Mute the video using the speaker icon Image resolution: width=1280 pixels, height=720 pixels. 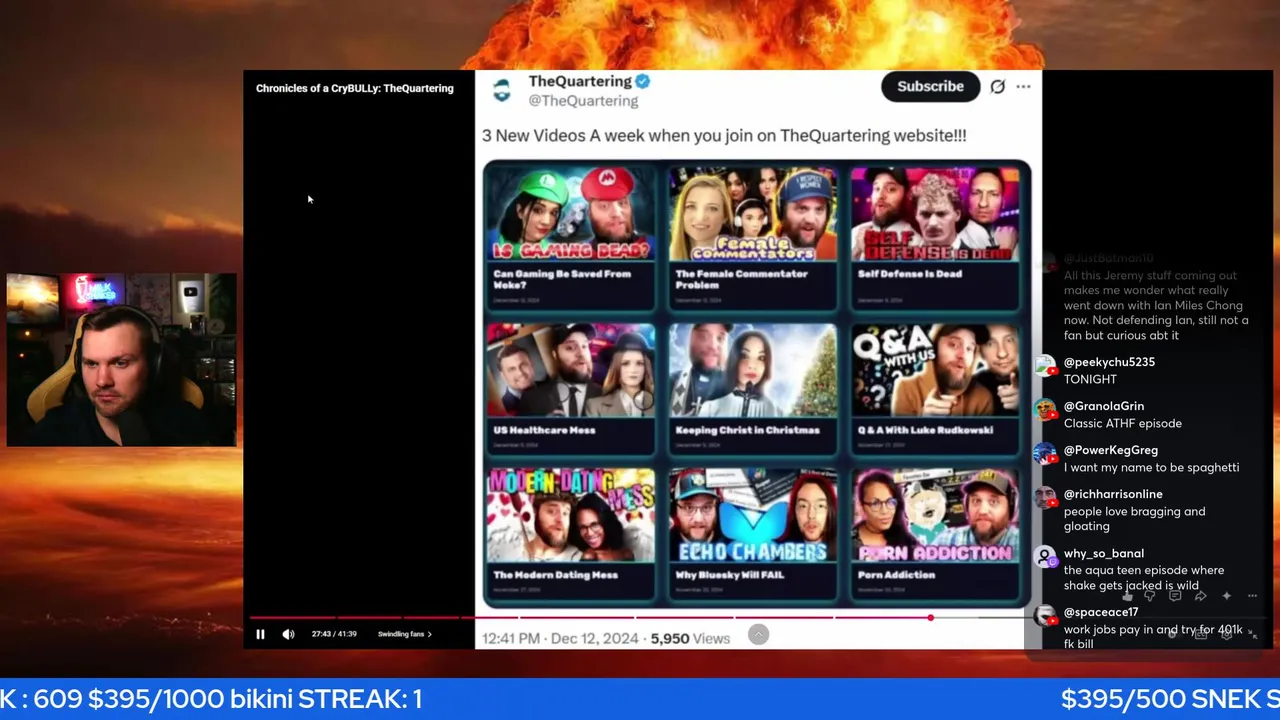(288, 634)
